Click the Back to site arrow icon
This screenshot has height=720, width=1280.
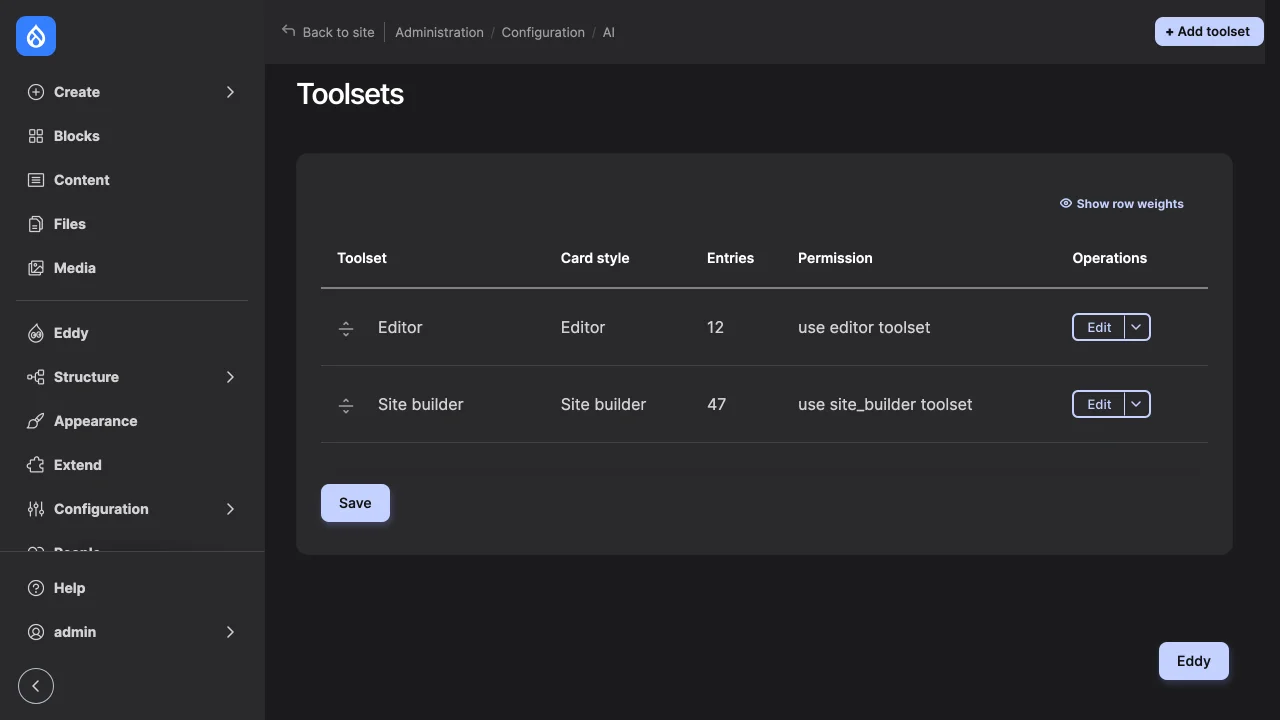tap(289, 31)
